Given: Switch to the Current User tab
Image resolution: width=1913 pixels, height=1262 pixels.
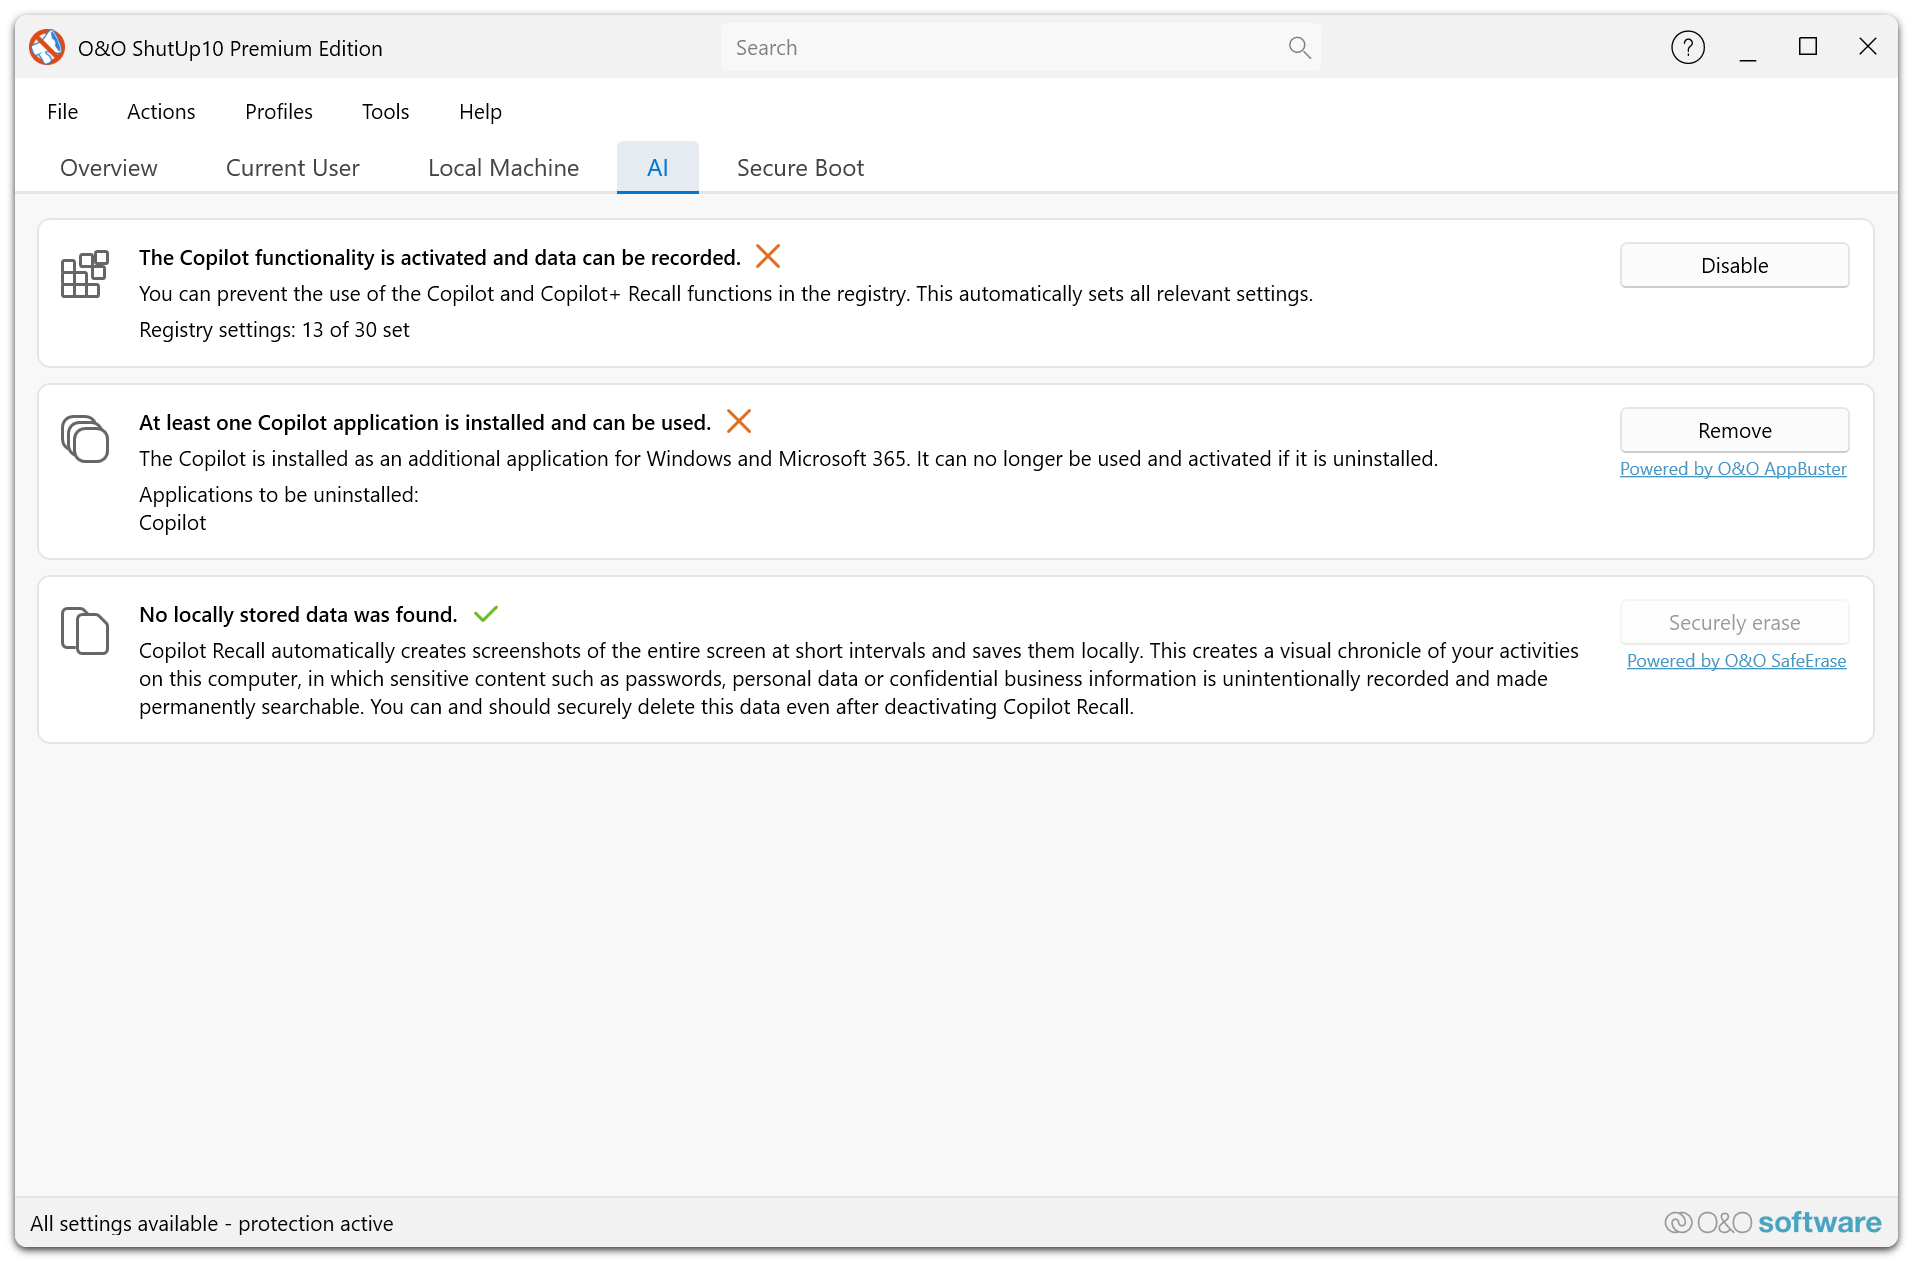Looking at the screenshot, I should [x=293, y=168].
